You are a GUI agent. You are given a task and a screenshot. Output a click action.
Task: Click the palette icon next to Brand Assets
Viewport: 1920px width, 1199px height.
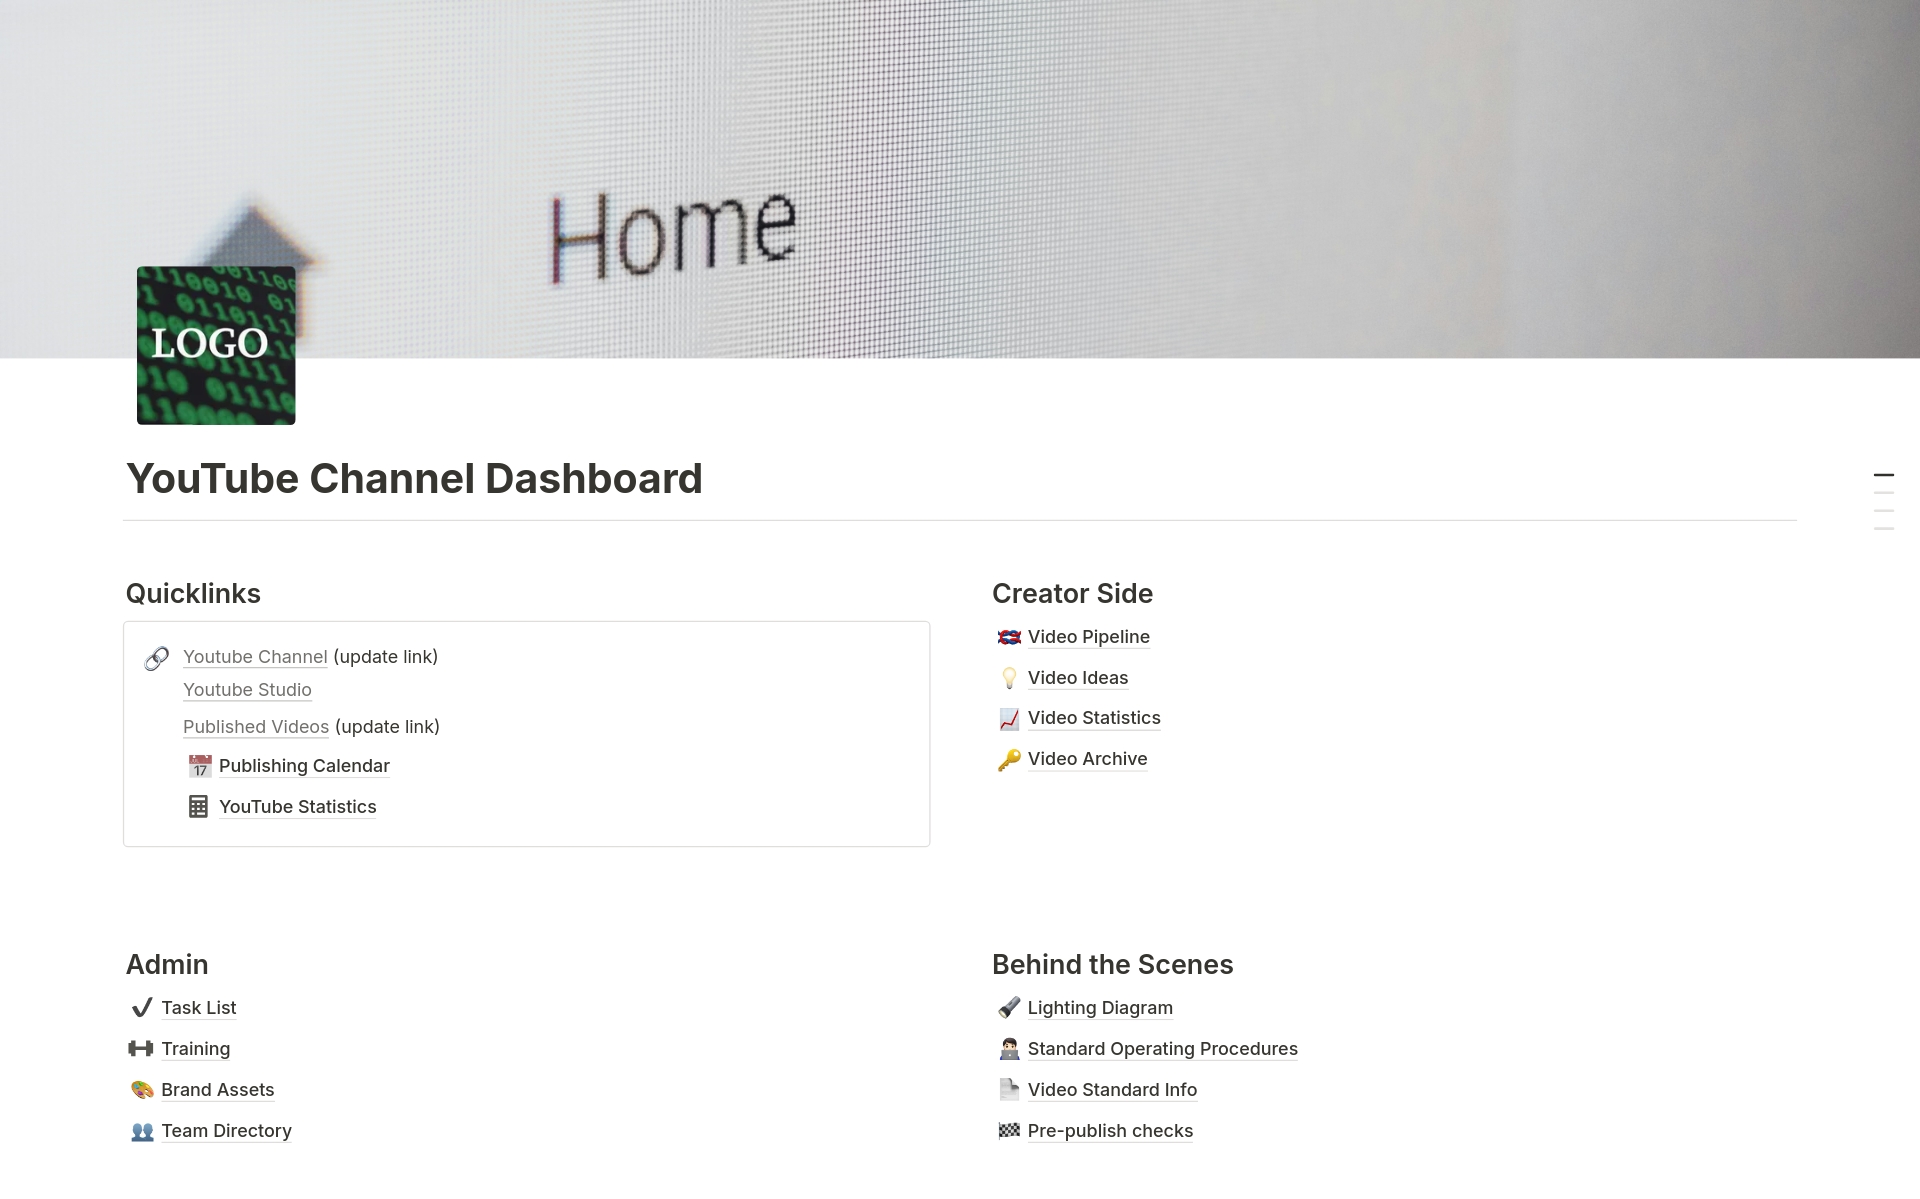142,1090
